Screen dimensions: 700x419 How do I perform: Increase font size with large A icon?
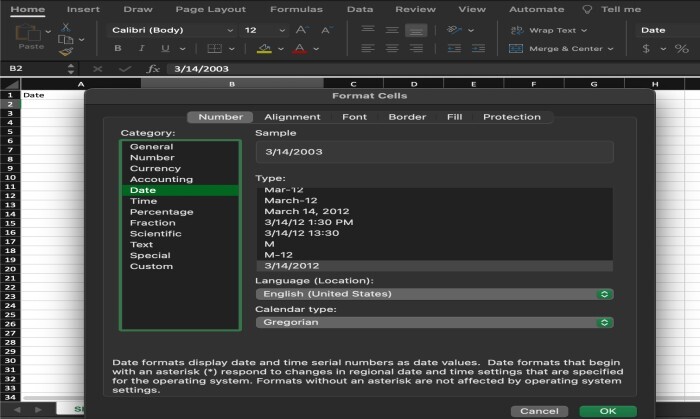pos(302,30)
